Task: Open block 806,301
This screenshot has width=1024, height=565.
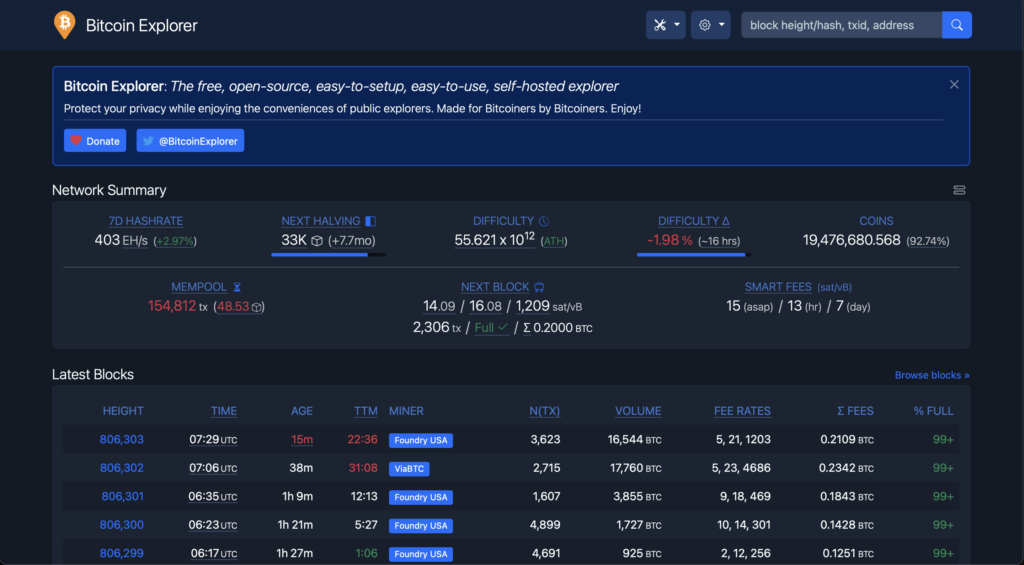Action: 122,496
